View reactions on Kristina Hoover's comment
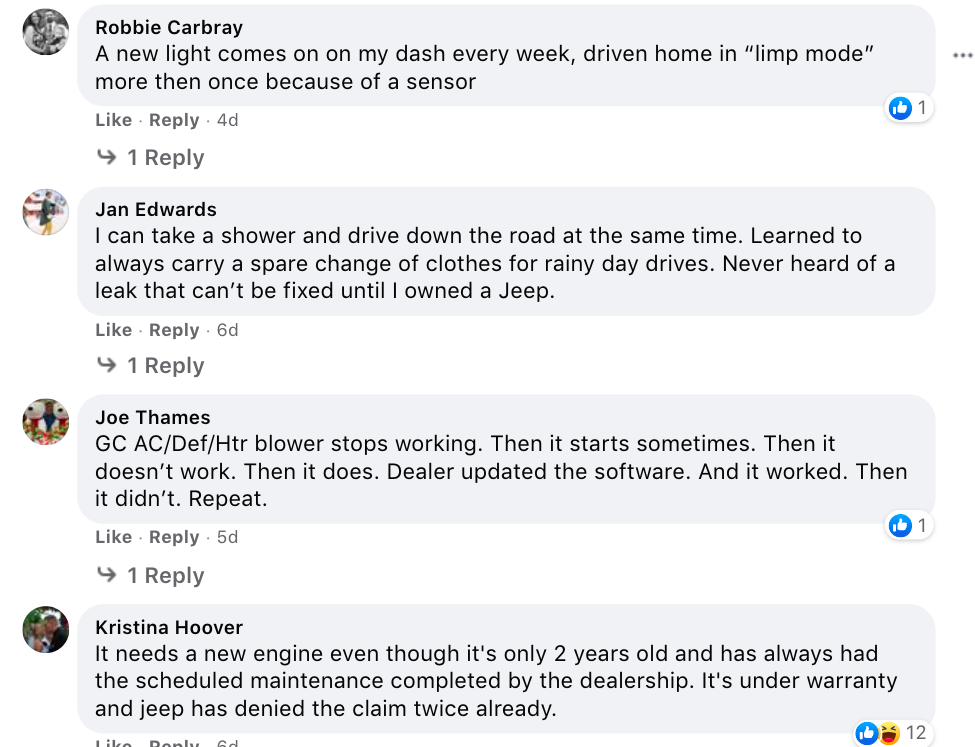 coord(888,734)
